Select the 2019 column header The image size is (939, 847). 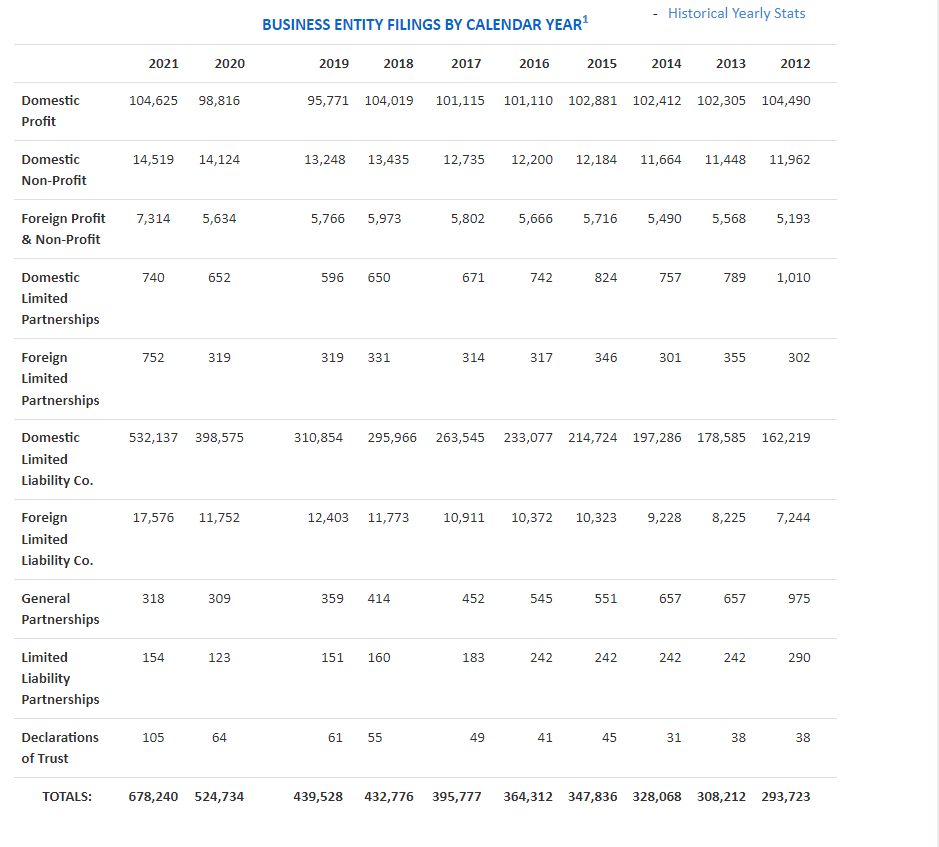point(334,63)
